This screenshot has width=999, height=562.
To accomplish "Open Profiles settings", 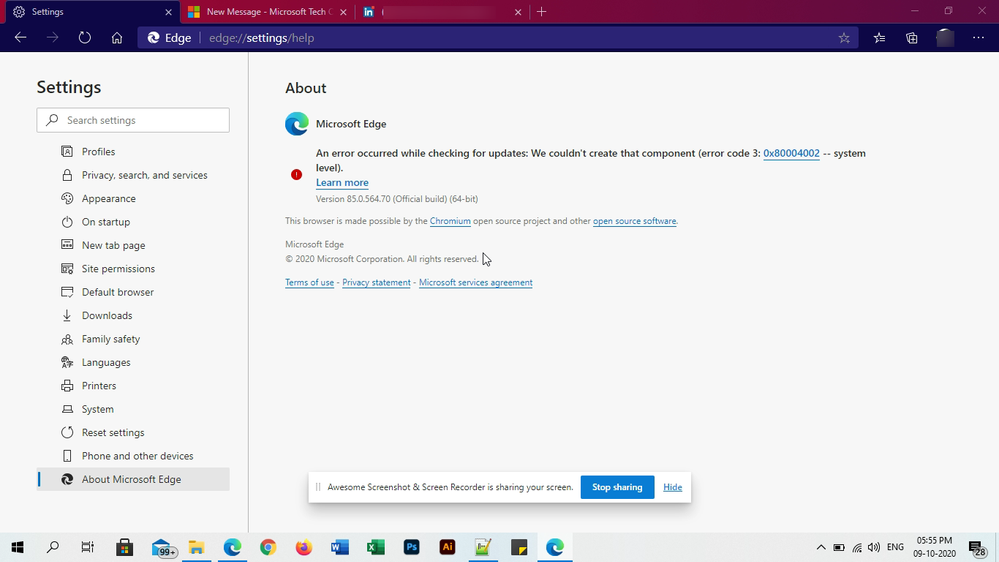I will (98, 152).
